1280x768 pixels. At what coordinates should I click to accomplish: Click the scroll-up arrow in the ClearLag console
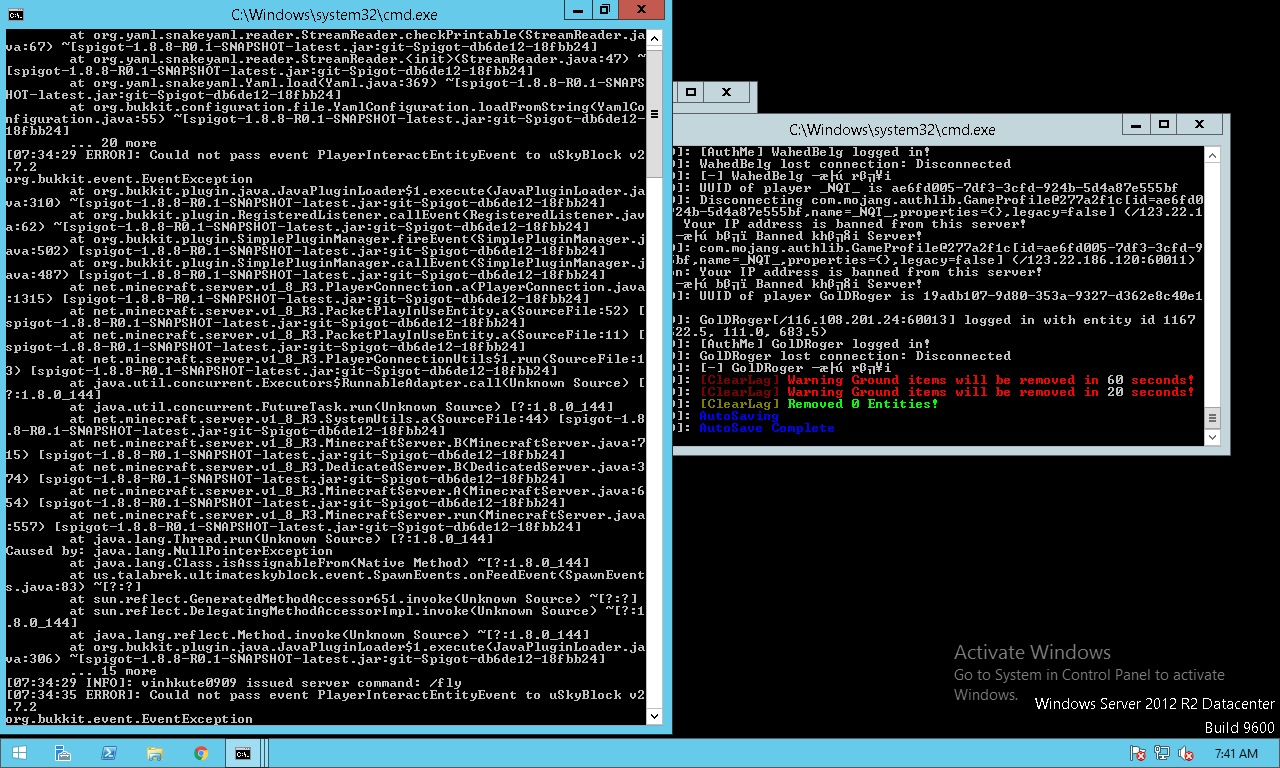tap(1212, 155)
